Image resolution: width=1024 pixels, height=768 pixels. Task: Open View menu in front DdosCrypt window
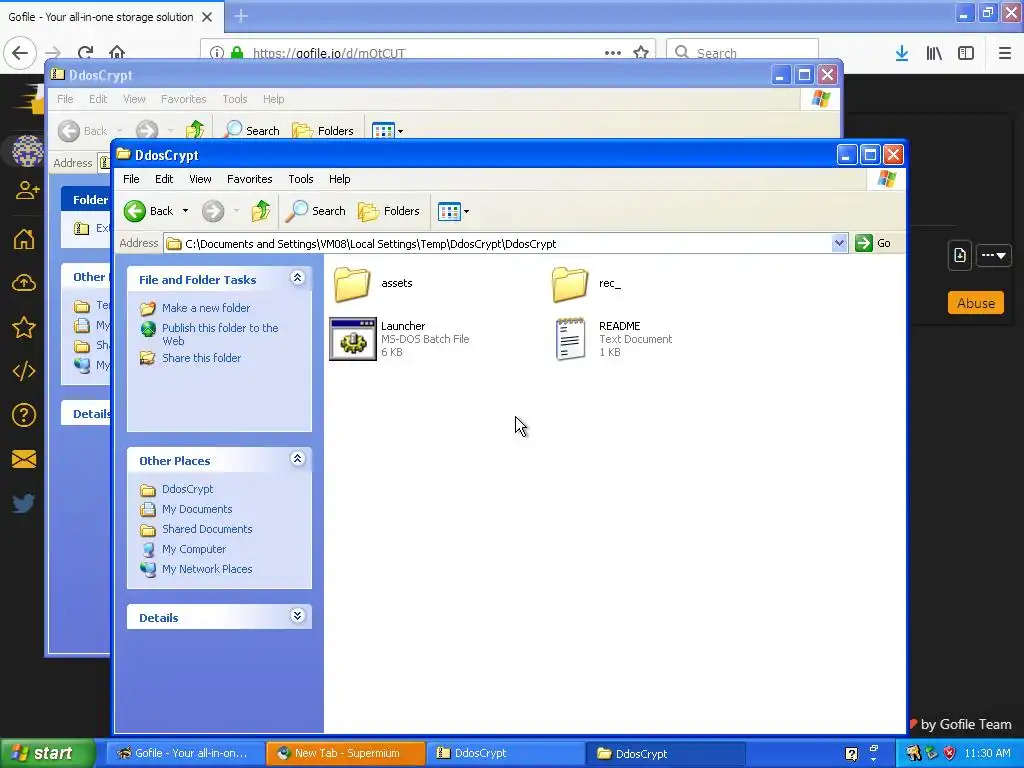pos(200,179)
